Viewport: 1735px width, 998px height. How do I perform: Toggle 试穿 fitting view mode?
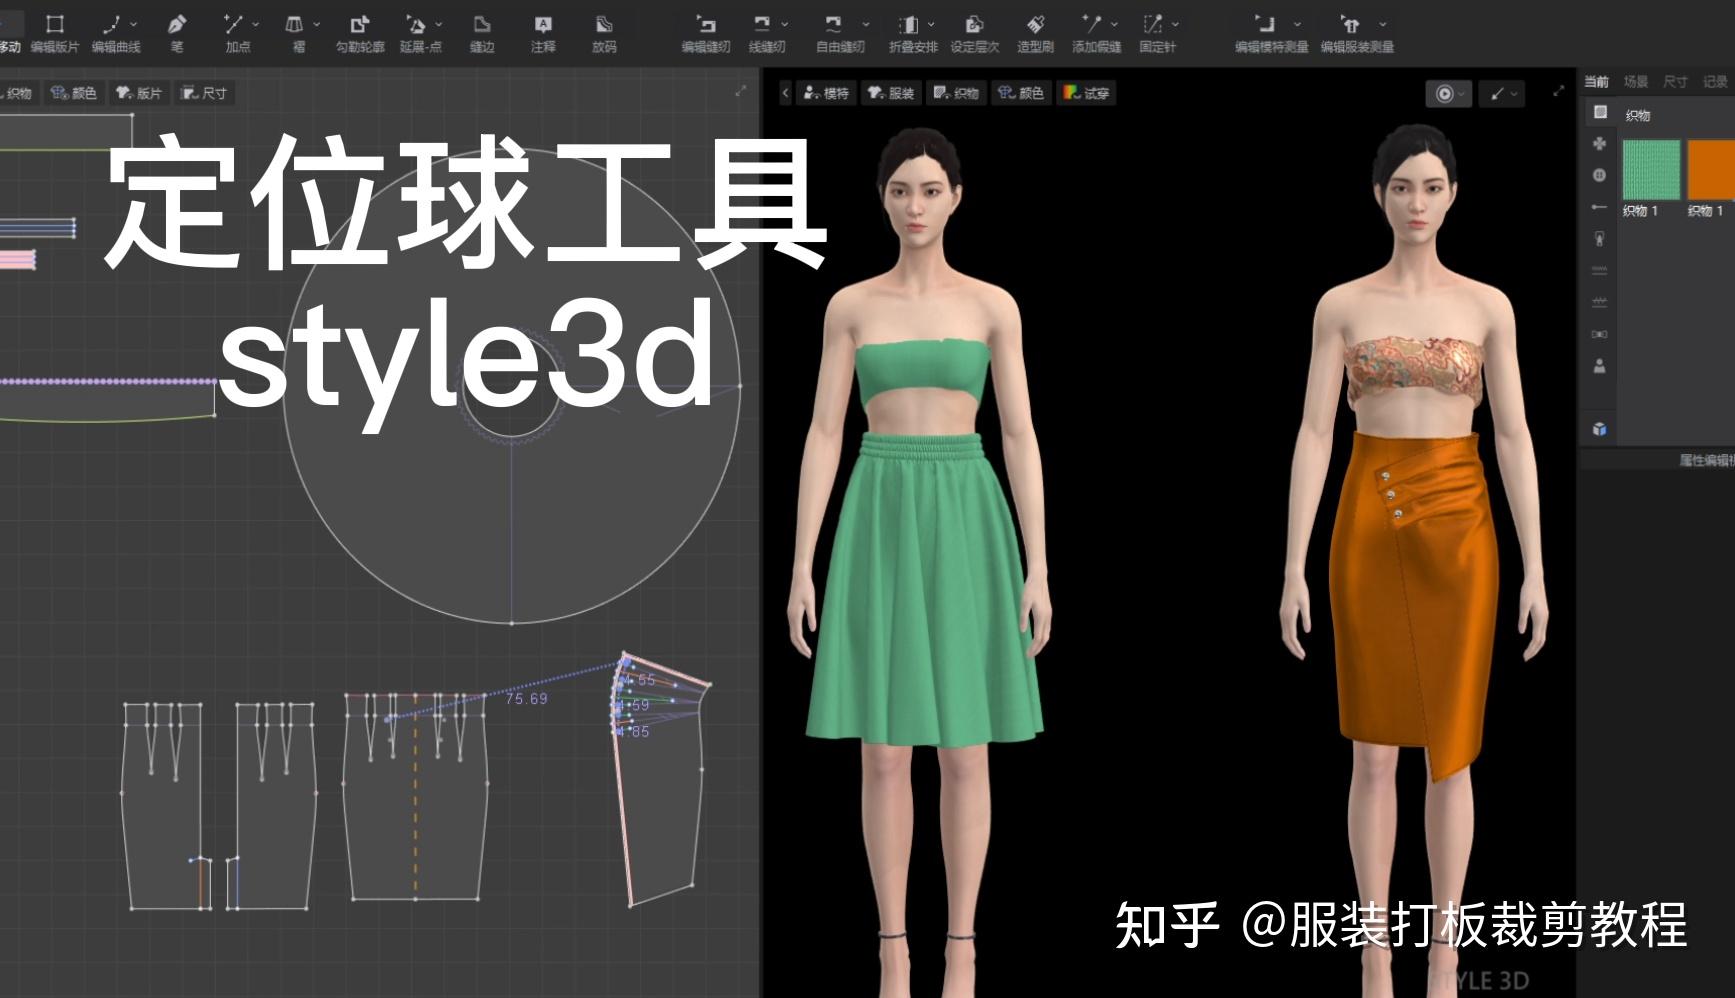coord(1085,93)
